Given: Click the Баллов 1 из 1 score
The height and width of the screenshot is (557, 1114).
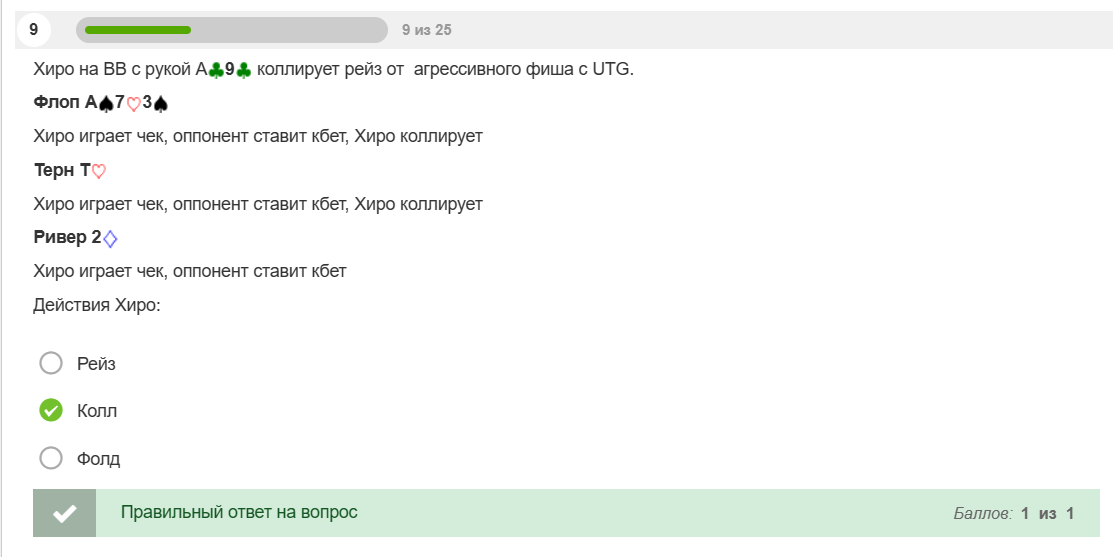Looking at the screenshot, I should tap(1014, 513).
